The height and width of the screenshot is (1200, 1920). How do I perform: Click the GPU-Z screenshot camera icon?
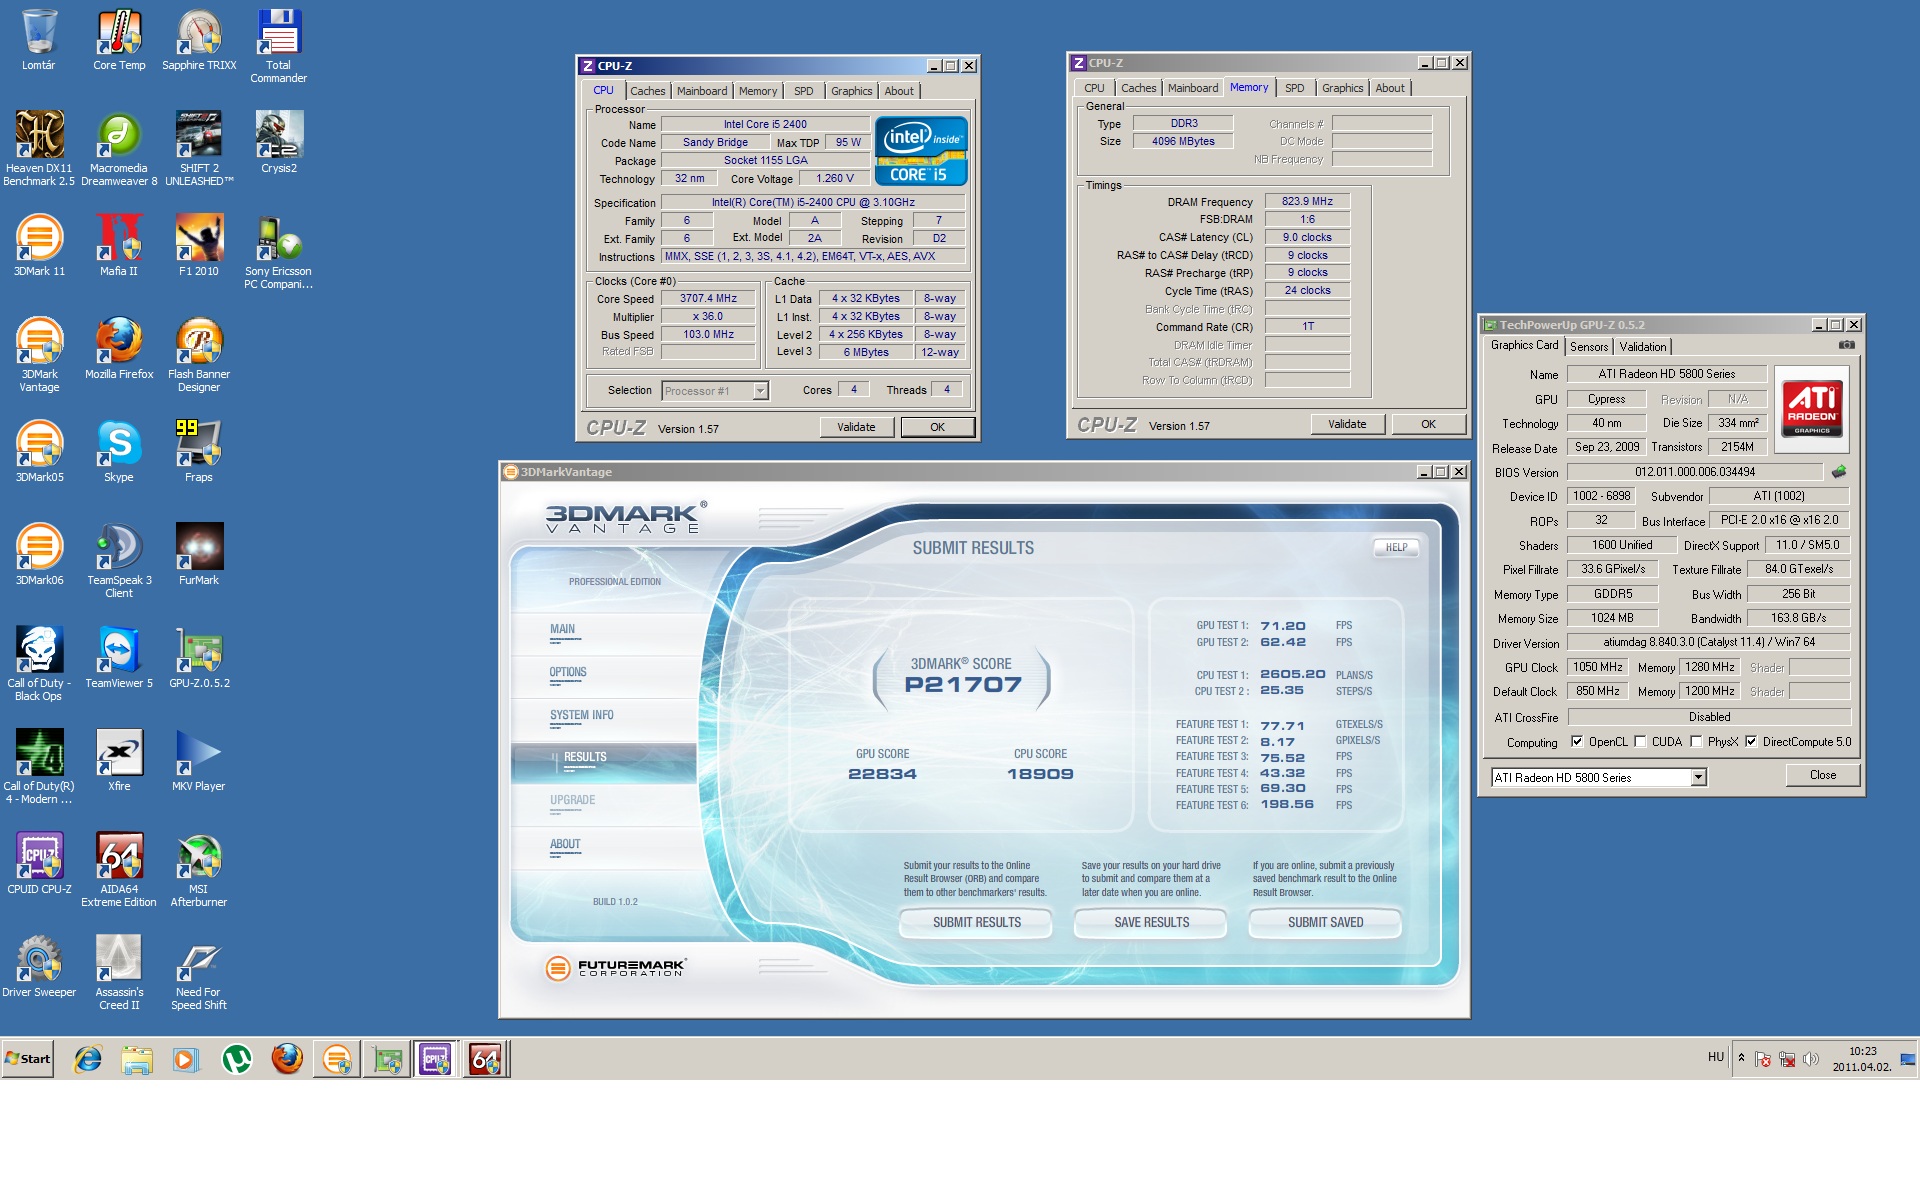pyautogui.click(x=1846, y=345)
